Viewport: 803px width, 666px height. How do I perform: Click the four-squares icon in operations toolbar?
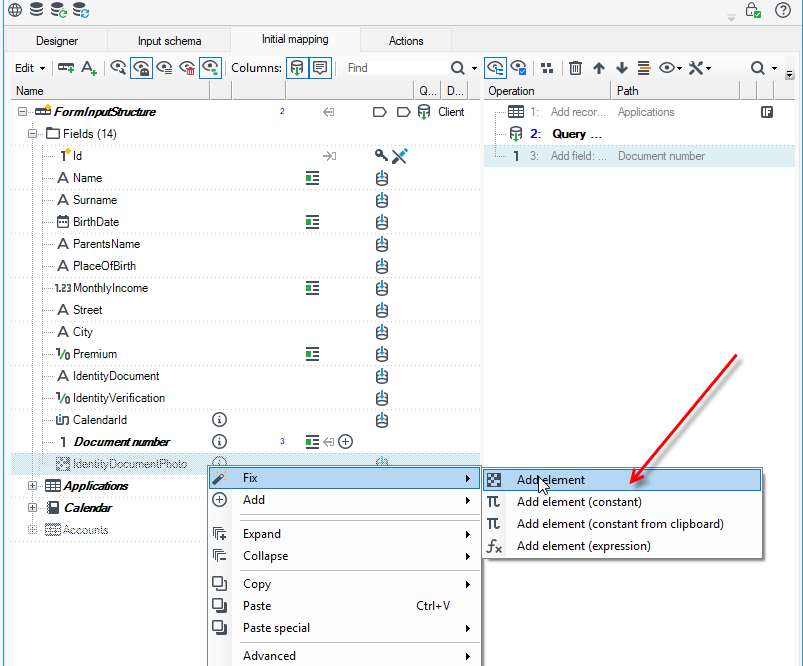click(547, 68)
